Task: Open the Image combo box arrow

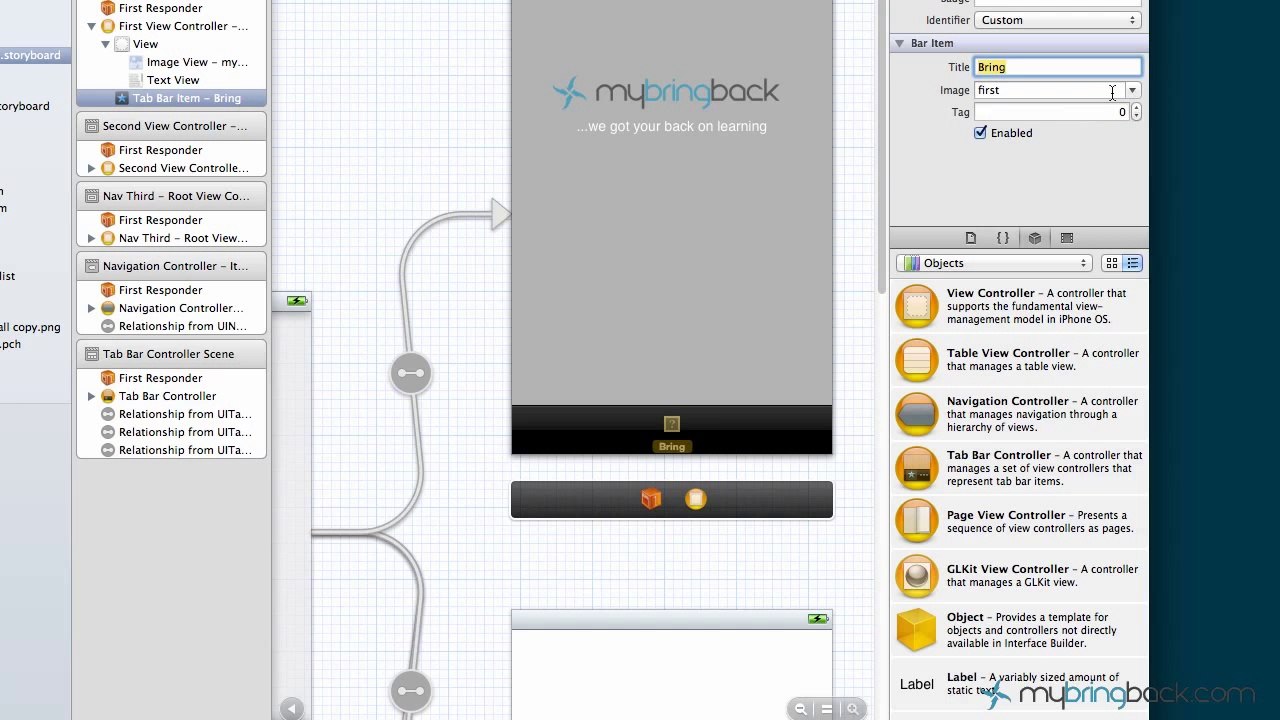Action: [1132, 90]
